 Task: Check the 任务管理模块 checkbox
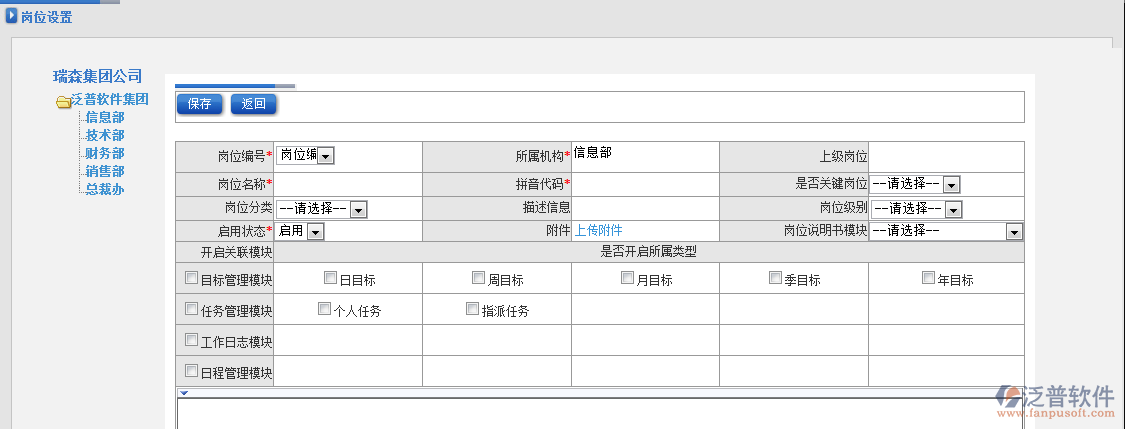192,309
